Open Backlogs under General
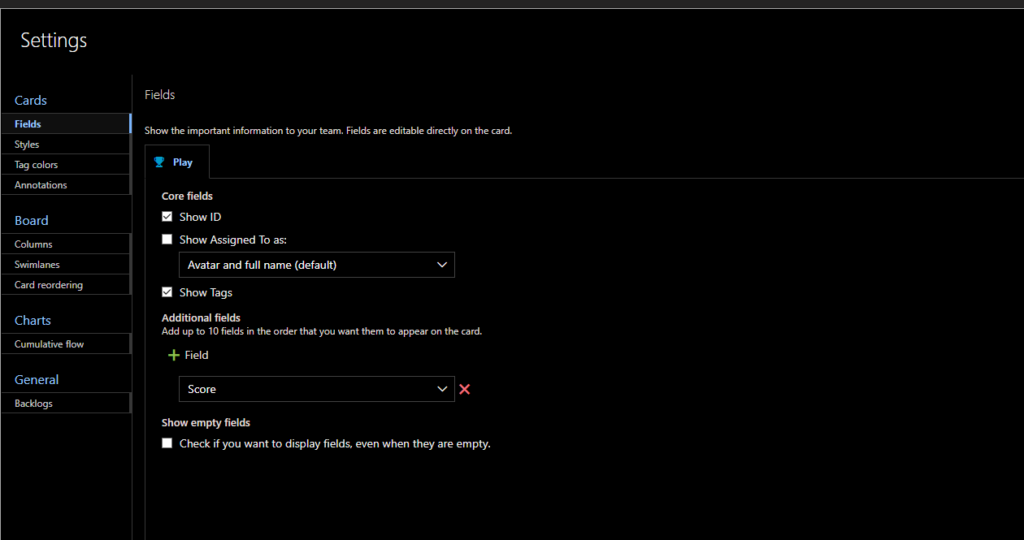 66,404
